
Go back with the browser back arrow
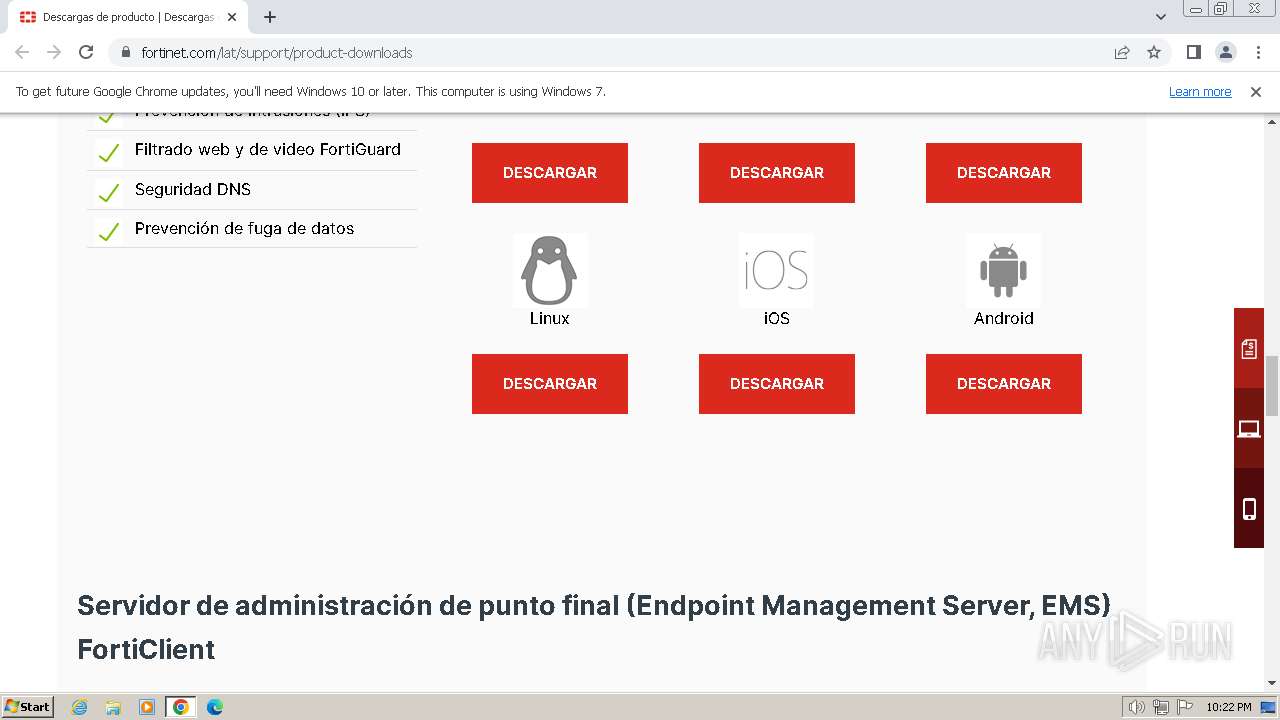click(22, 52)
